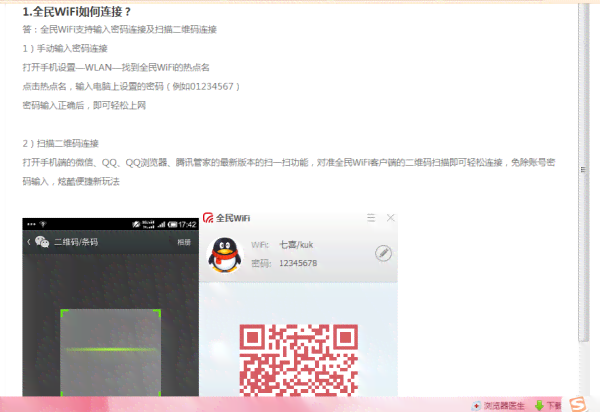Click the line 打开手机设置—WLAN—找到全民WiFi的热点名

click(x=116, y=67)
